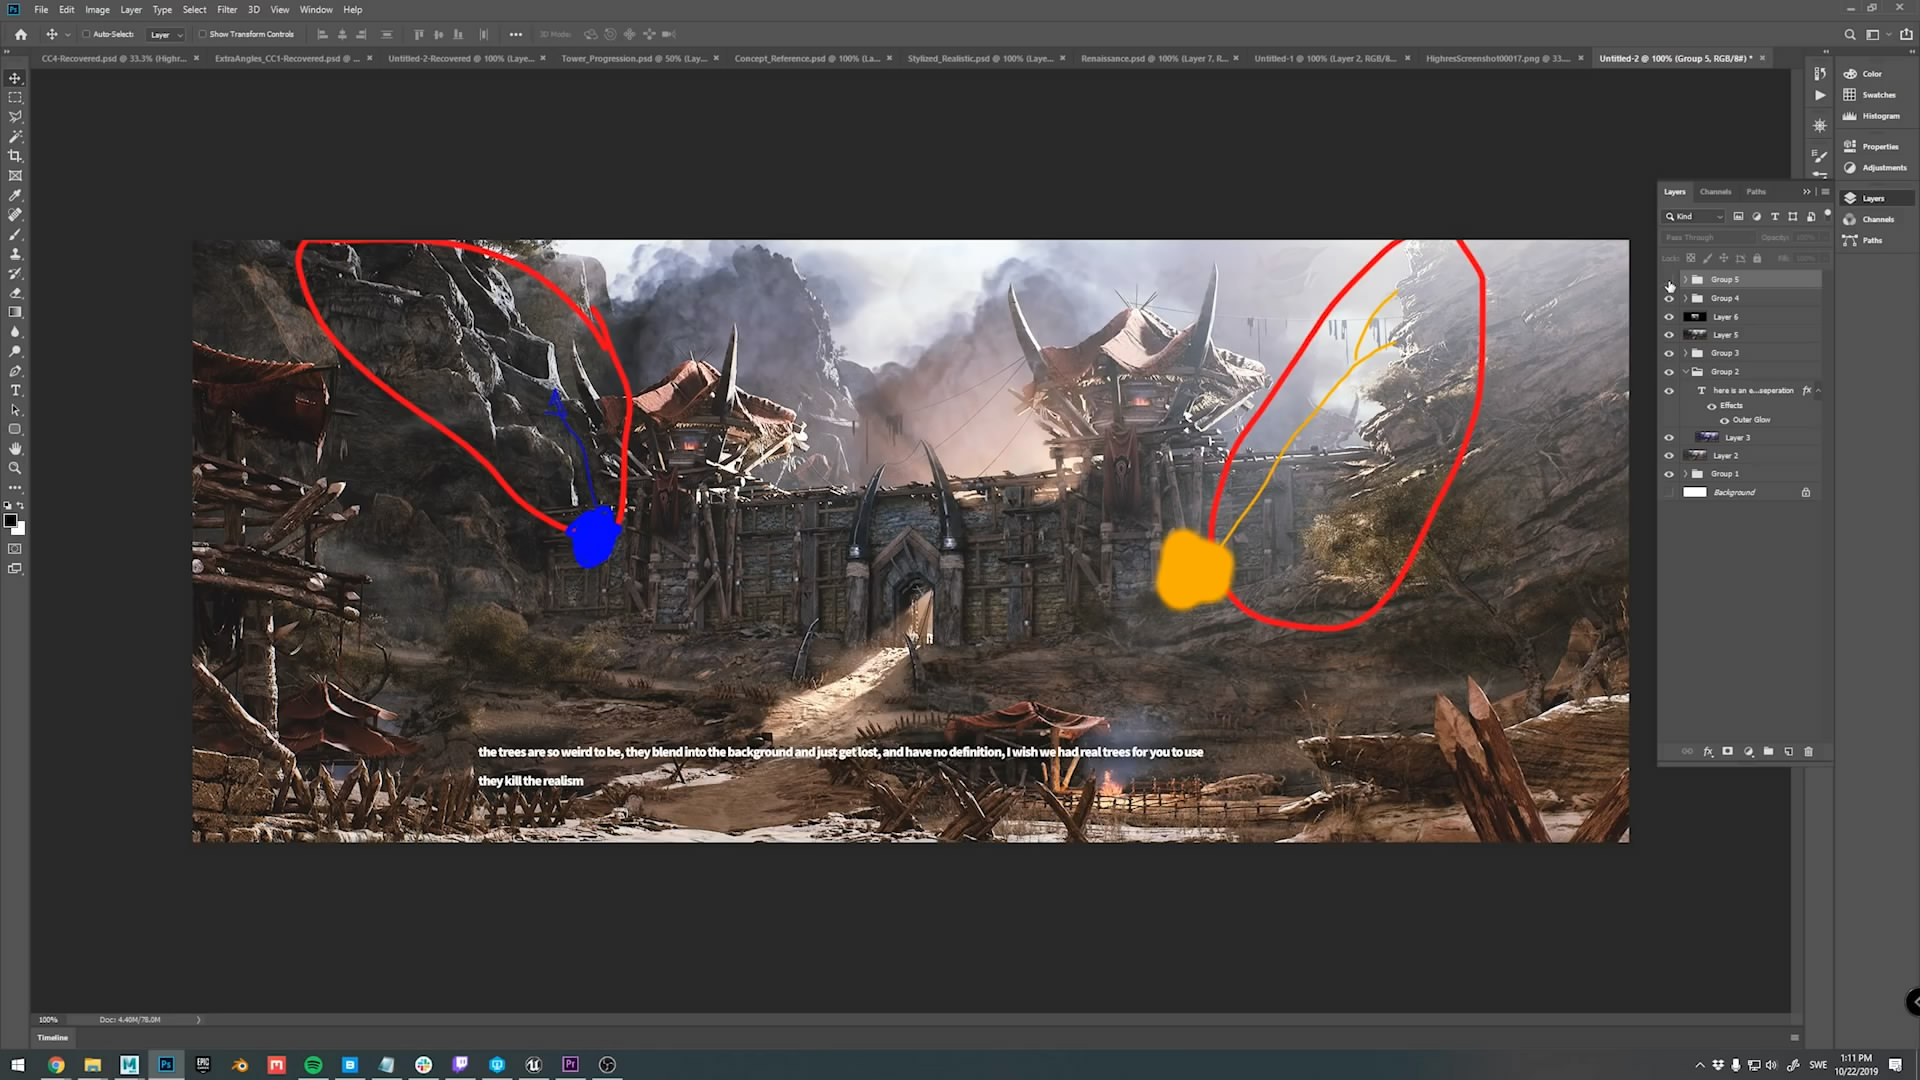Viewport: 1920px width, 1080px height.
Task: Select the Polygonal Lasso tool
Action: tap(15, 117)
